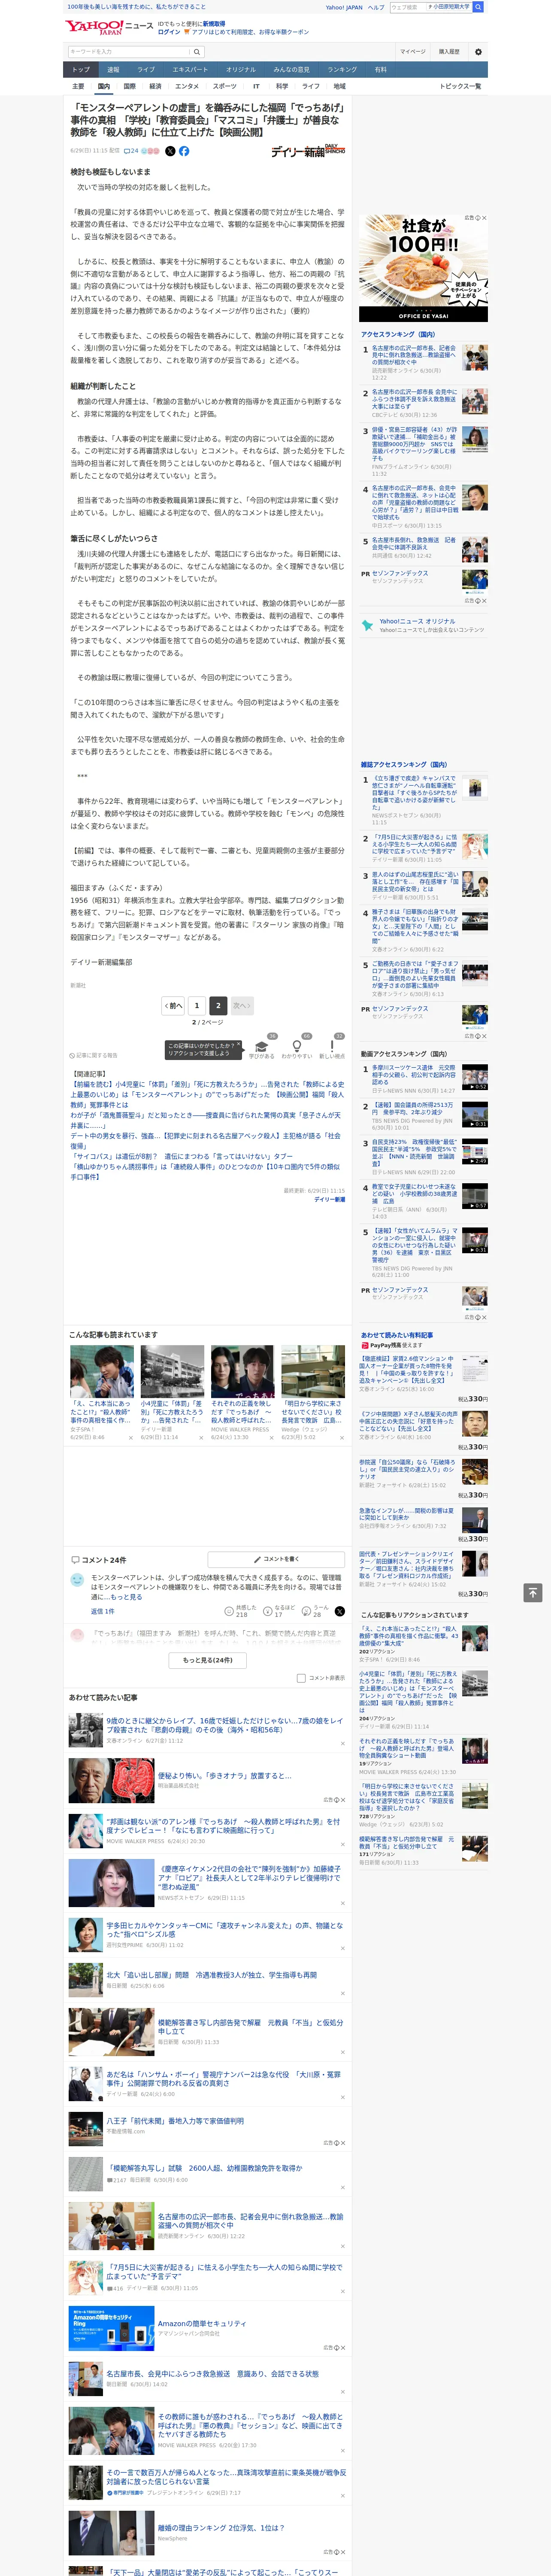Image resolution: width=551 pixels, height=2576 pixels.
Task: Click the keyword search magnifier button
Action: click(197, 52)
